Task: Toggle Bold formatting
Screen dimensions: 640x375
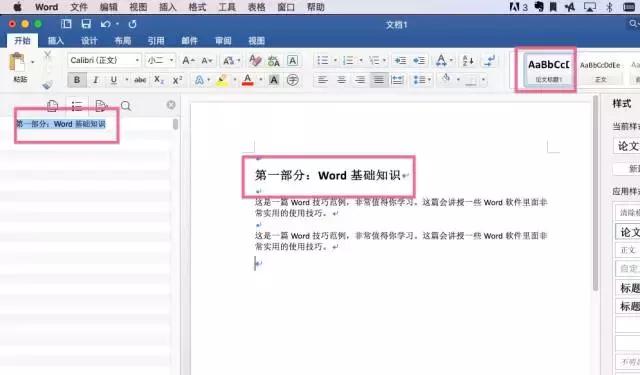Action: 77,80
